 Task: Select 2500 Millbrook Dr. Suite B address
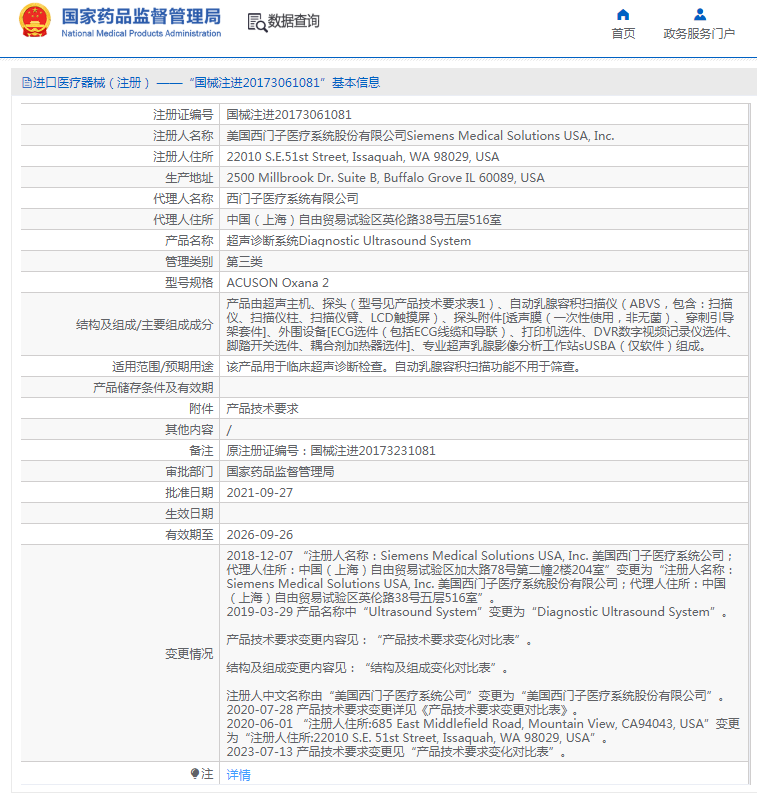click(385, 177)
